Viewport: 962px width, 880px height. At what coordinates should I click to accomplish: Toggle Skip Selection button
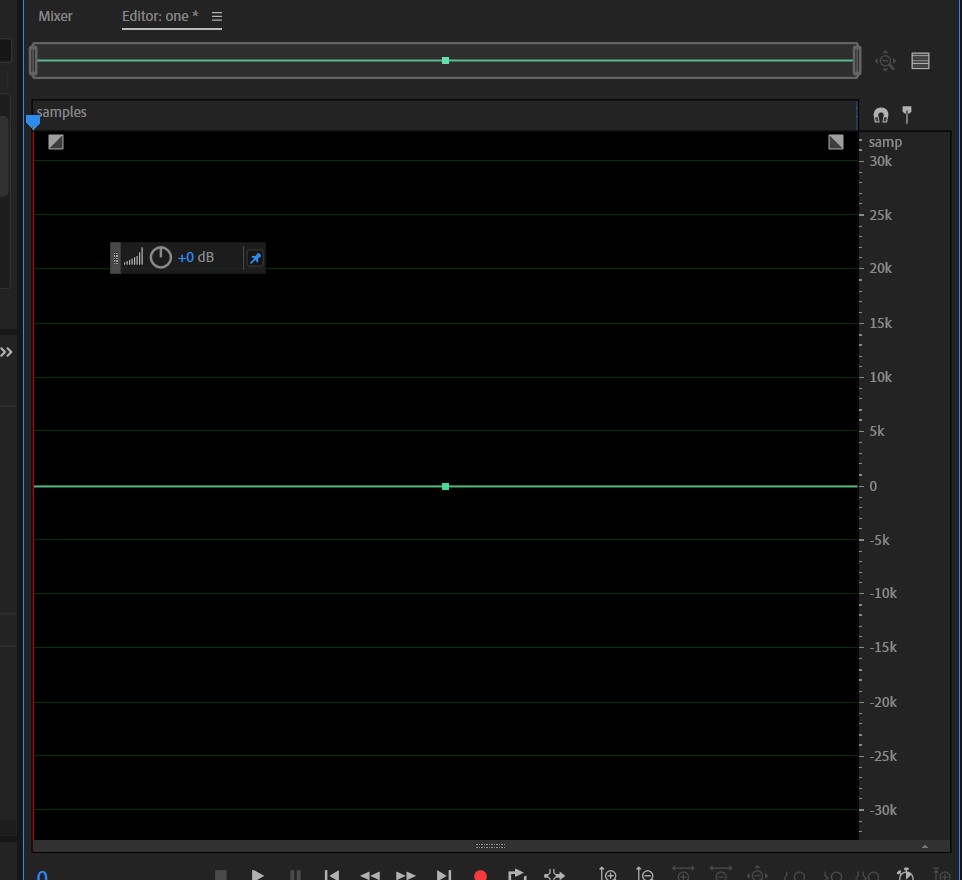point(555,874)
